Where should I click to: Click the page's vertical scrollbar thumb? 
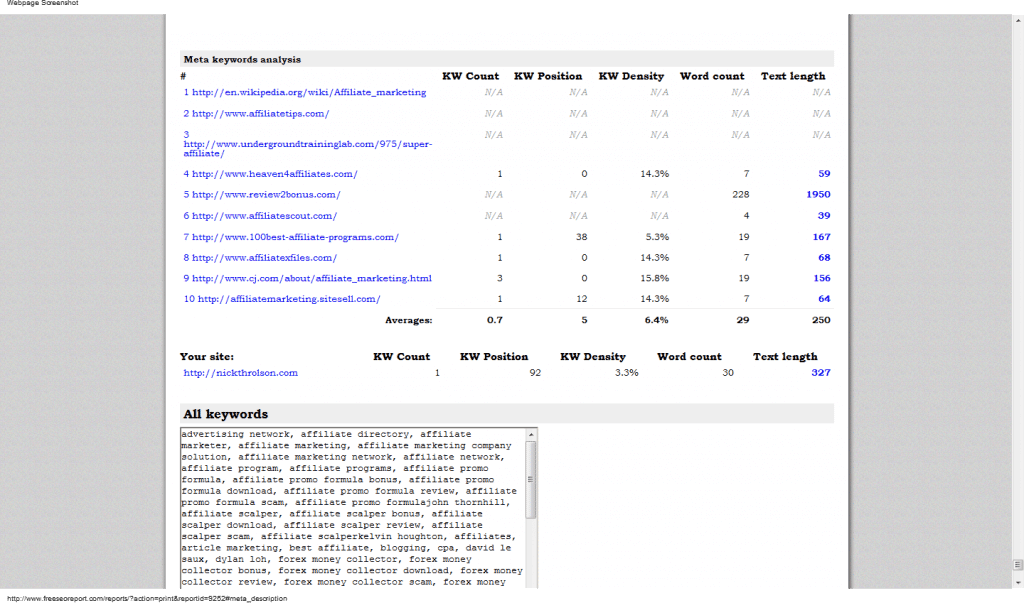pos(1017,564)
